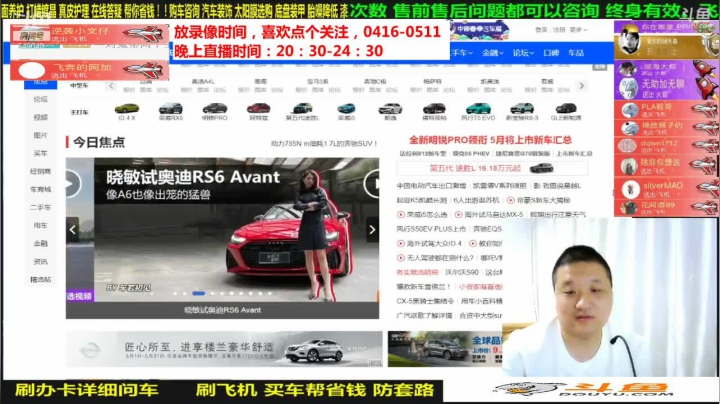Click the PLA毅哥 gift notification
This screenshot has width=720, height=404.
click(666, 110)
